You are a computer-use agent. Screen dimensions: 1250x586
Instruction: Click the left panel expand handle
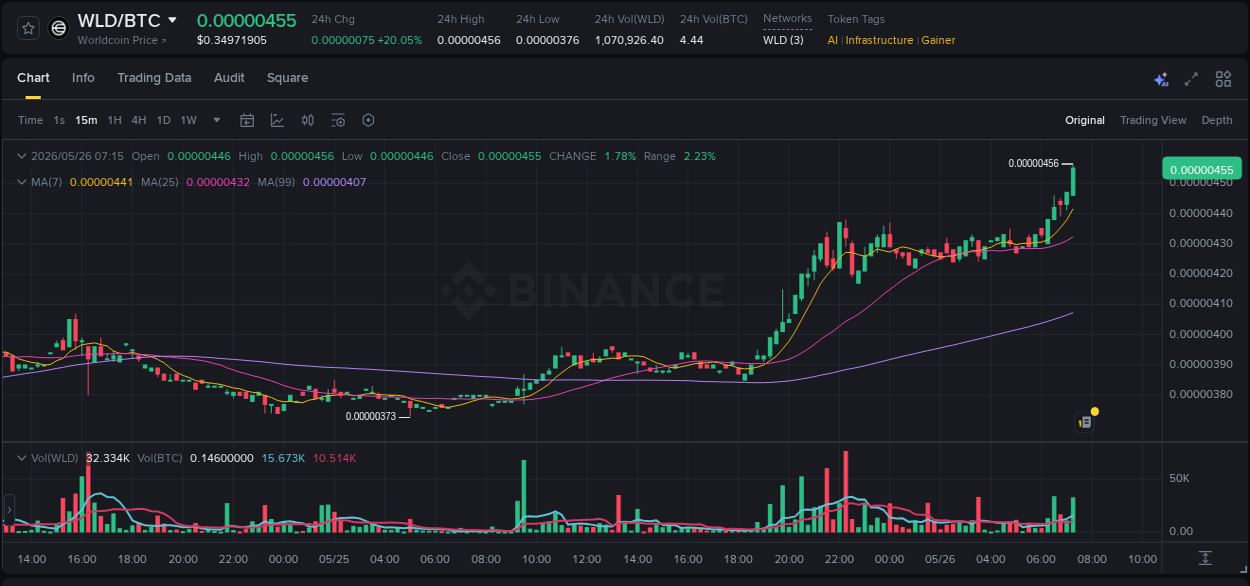(x=9, y=510)
